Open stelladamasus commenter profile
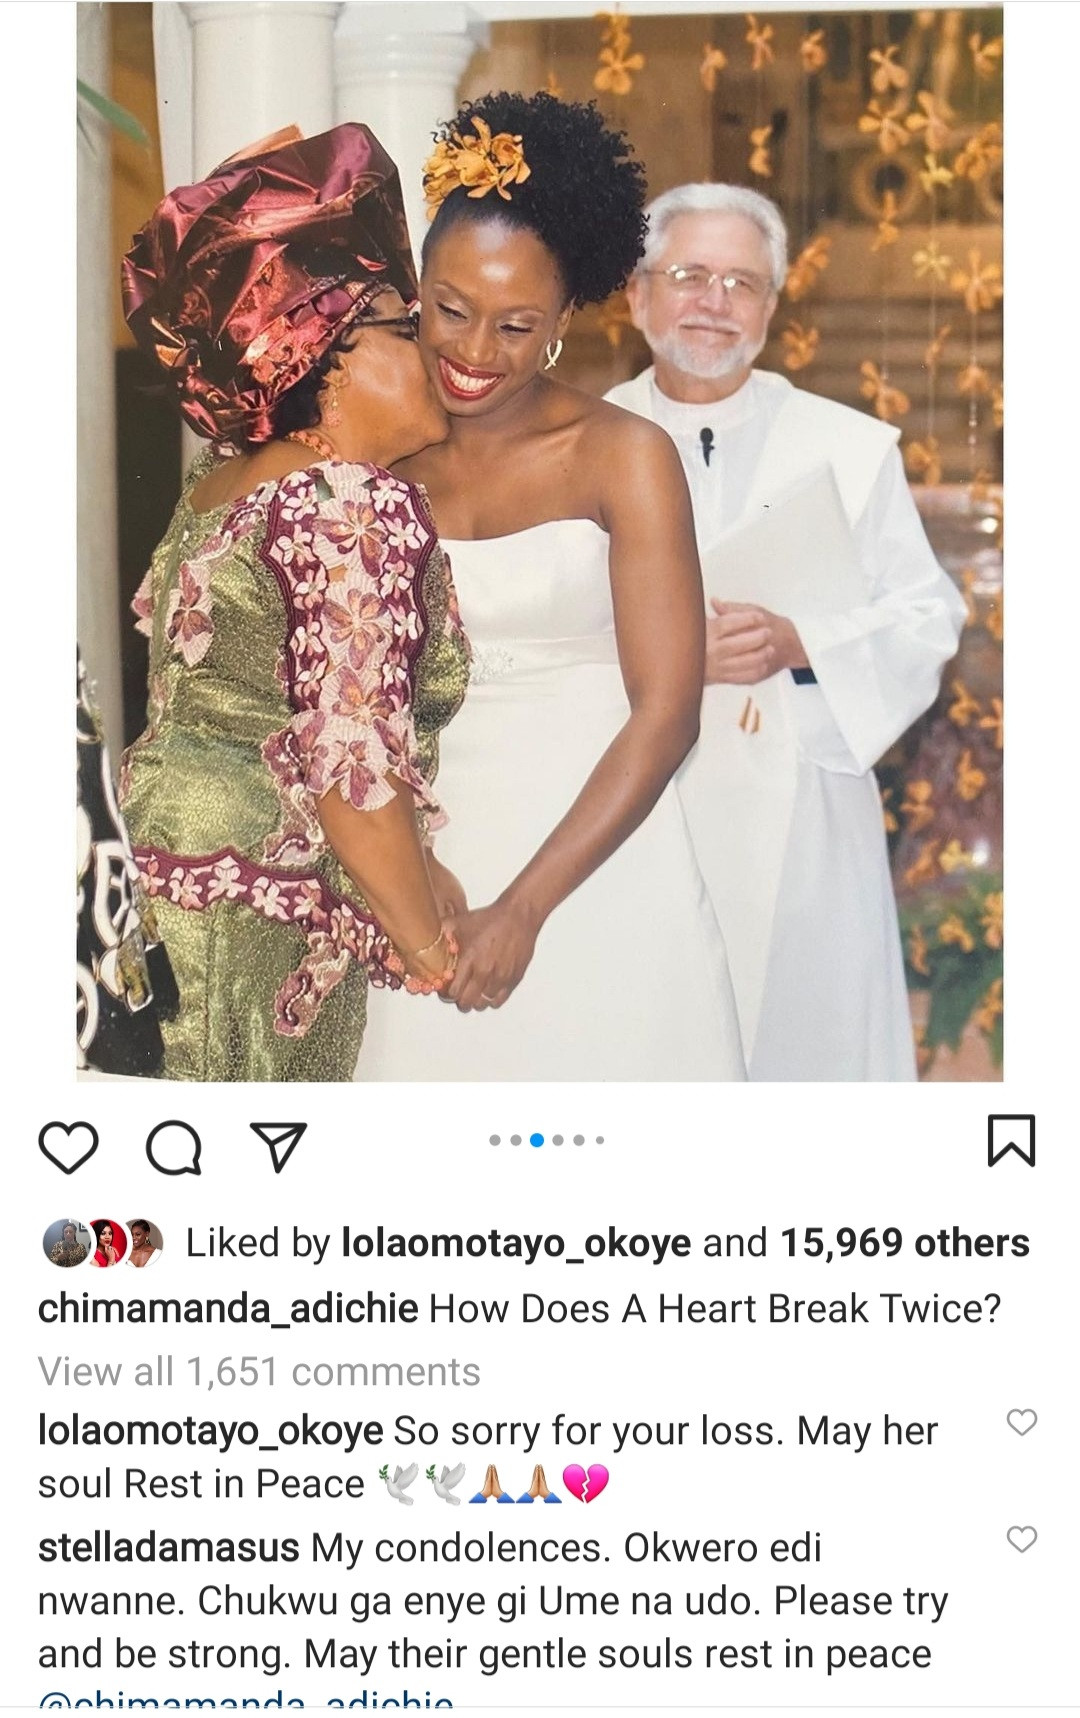The image size is (1080, 1718). (168, 1548)
